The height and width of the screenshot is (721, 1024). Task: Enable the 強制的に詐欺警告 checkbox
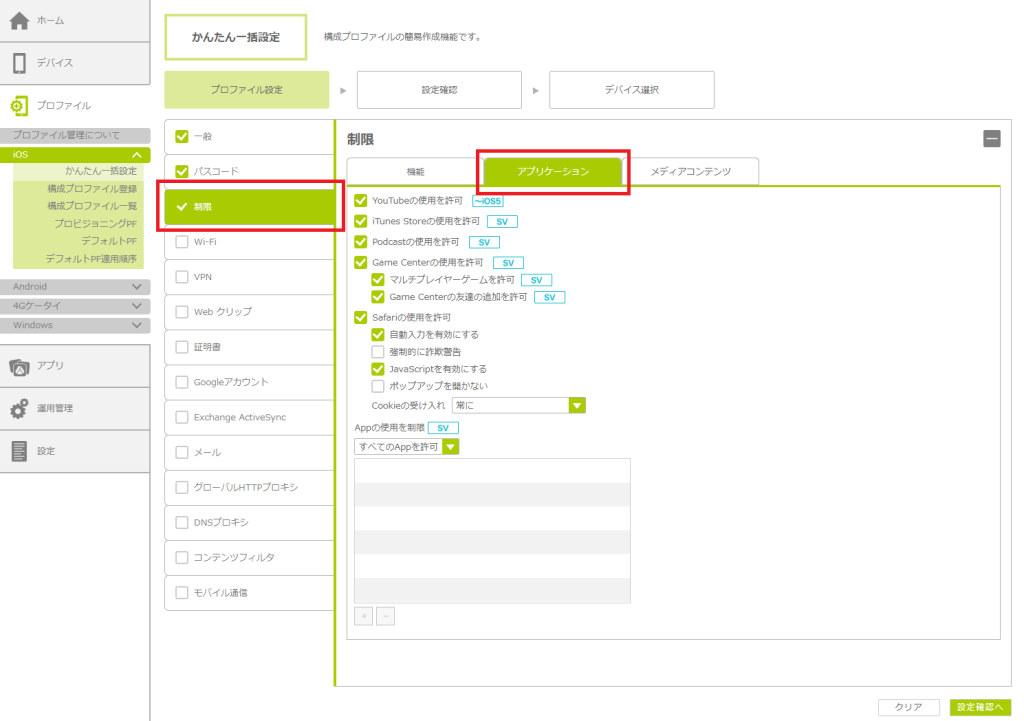(378, 352)
